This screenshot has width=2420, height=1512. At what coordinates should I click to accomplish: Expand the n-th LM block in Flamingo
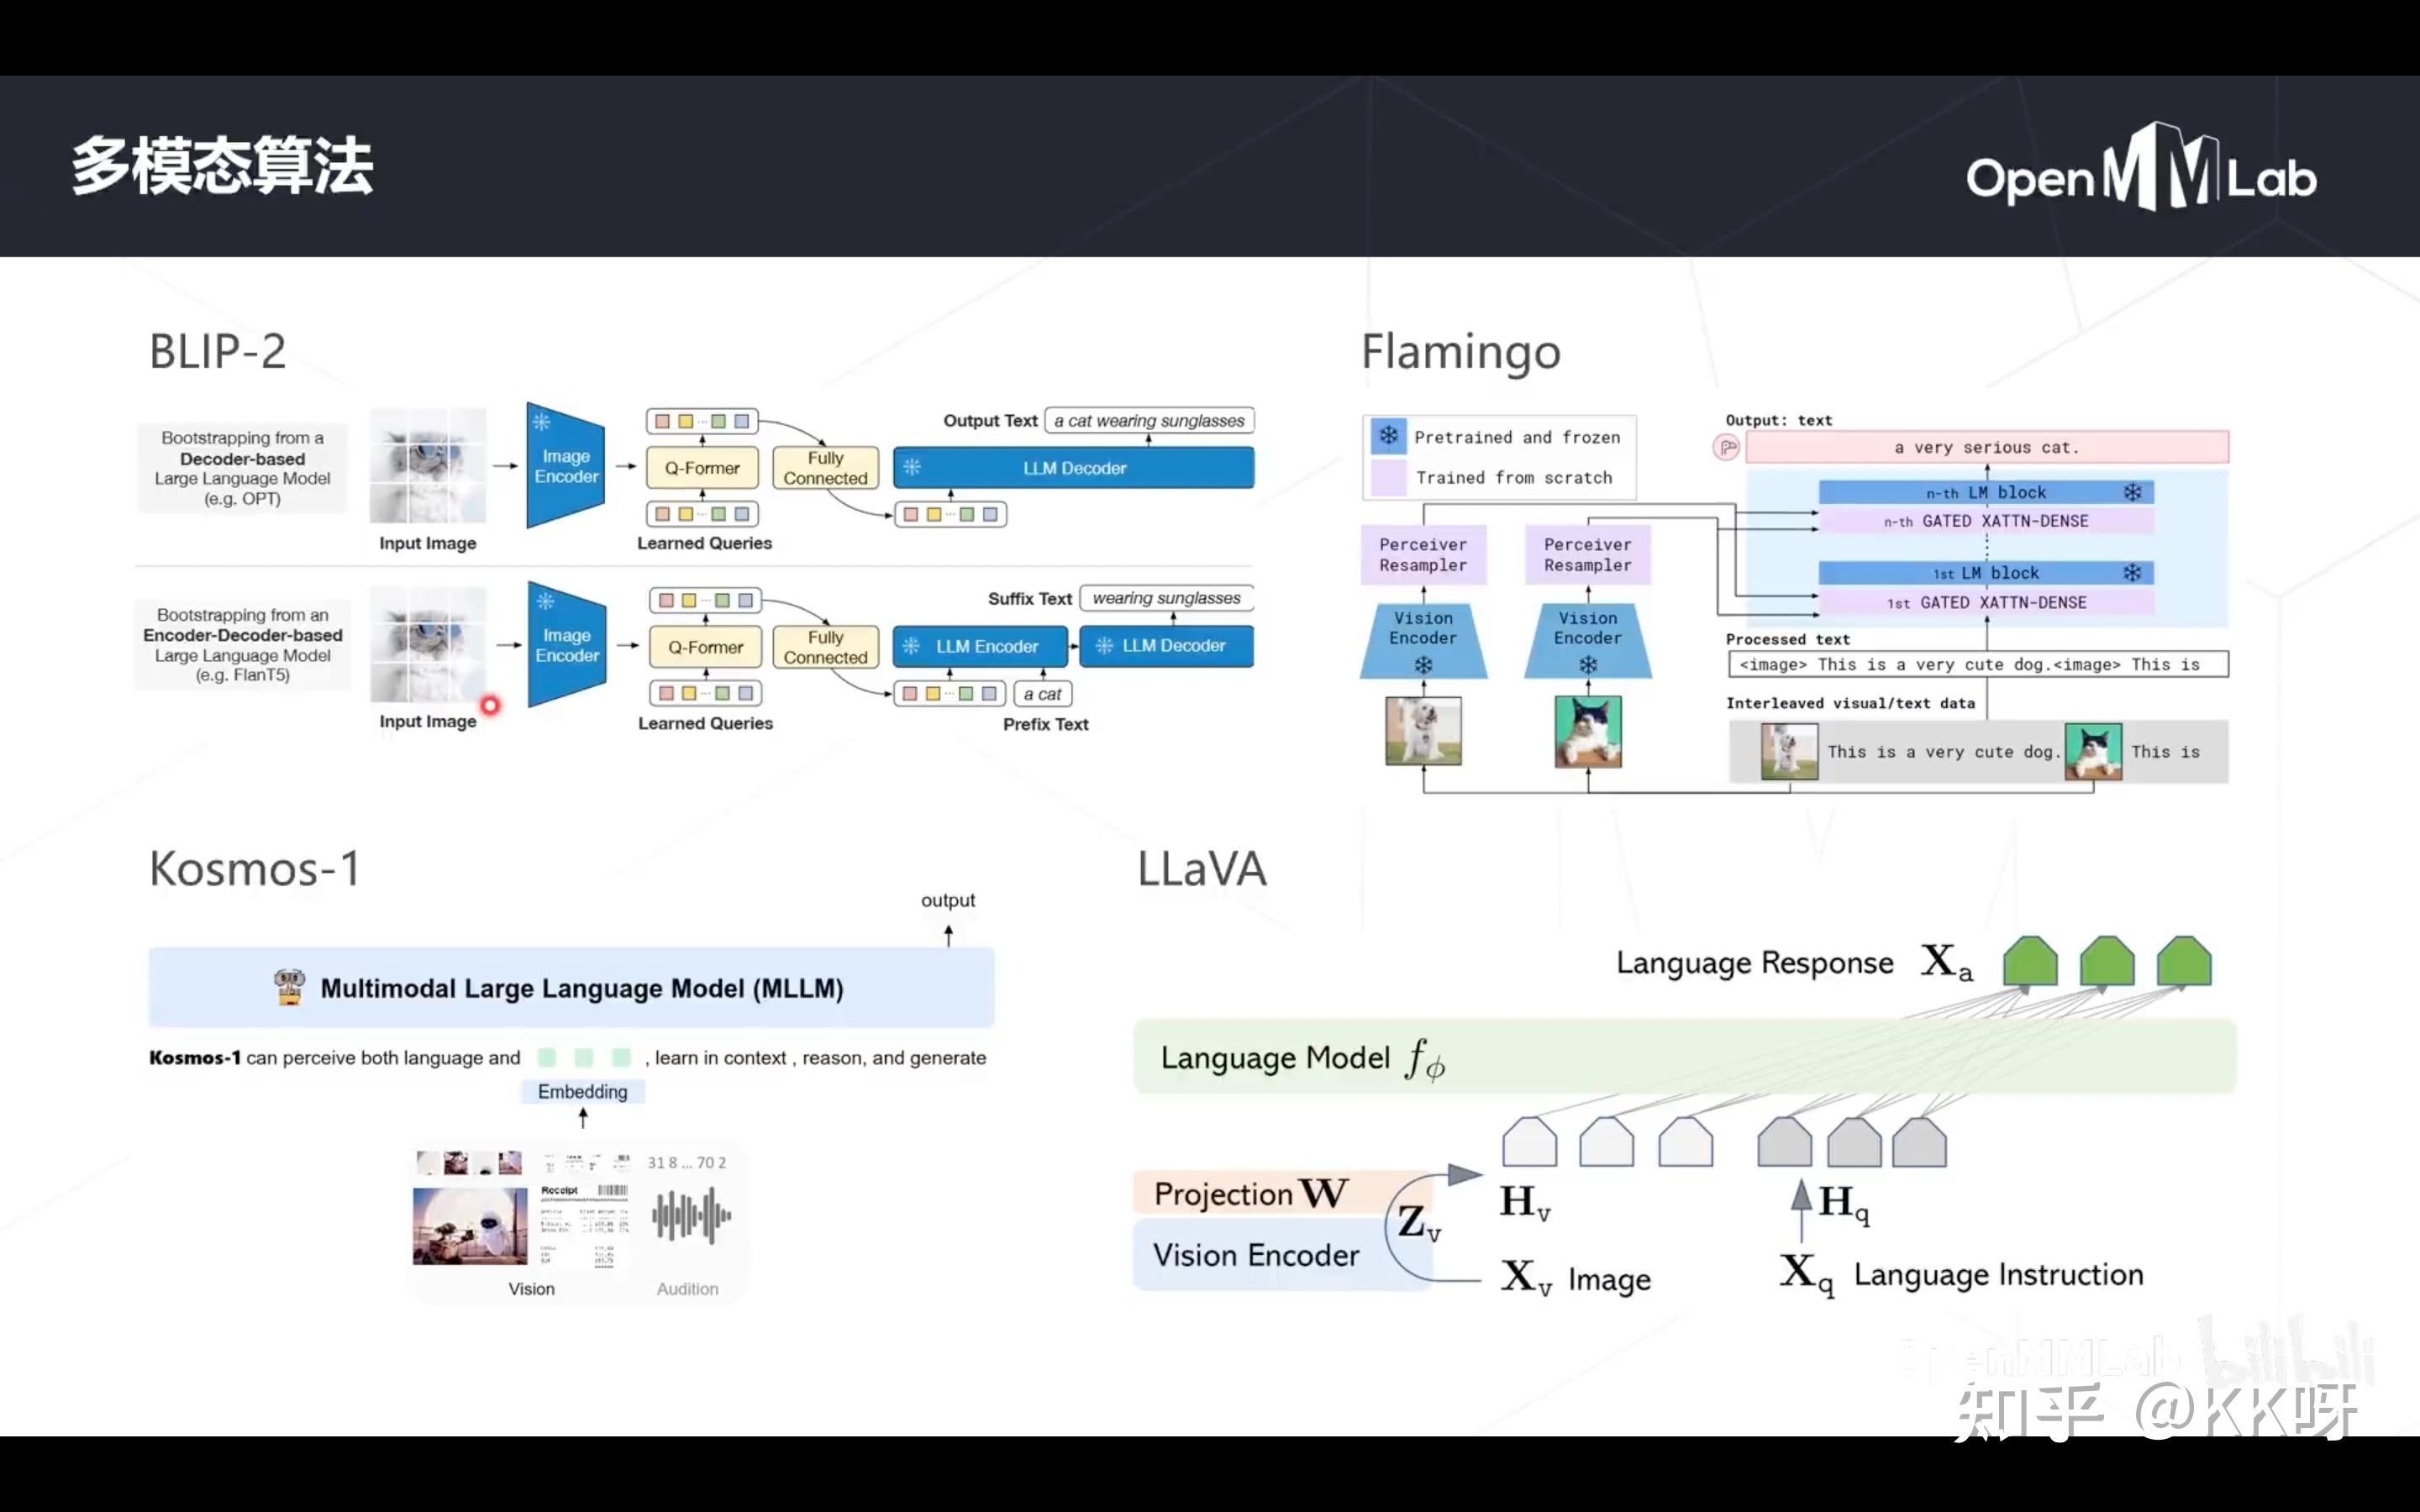1985,491
